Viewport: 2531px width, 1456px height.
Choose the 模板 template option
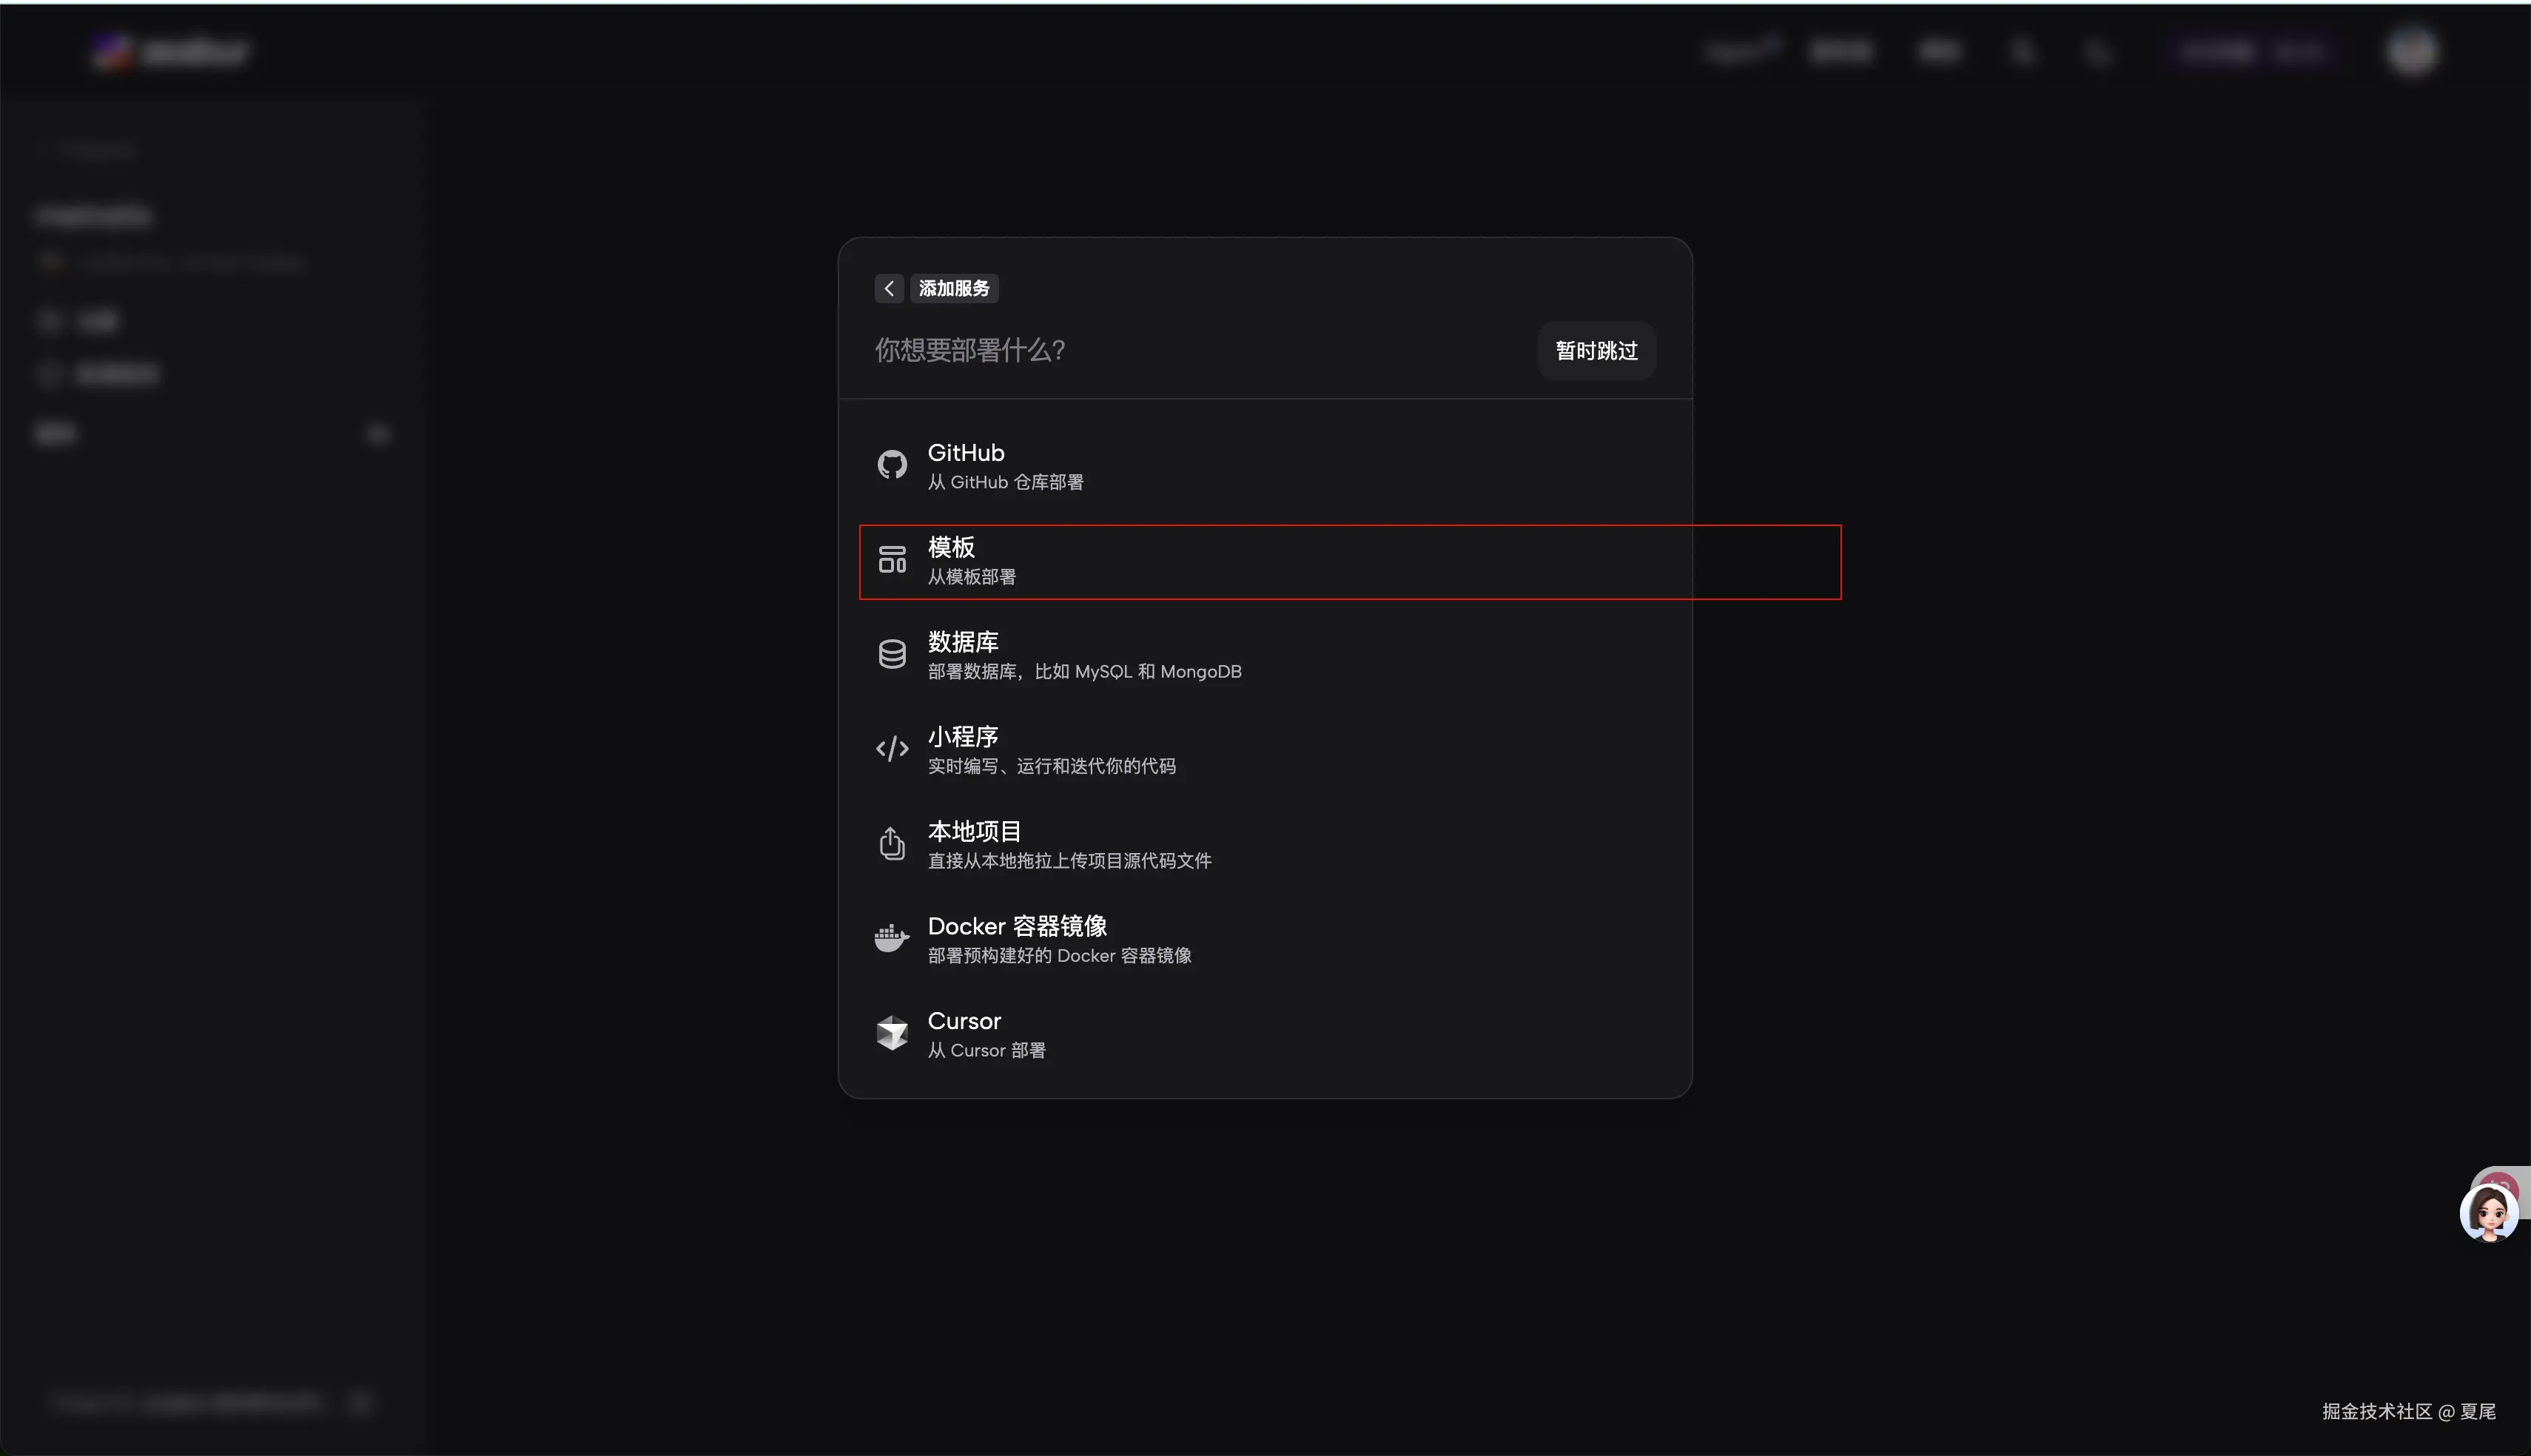[x=951, y=548]
